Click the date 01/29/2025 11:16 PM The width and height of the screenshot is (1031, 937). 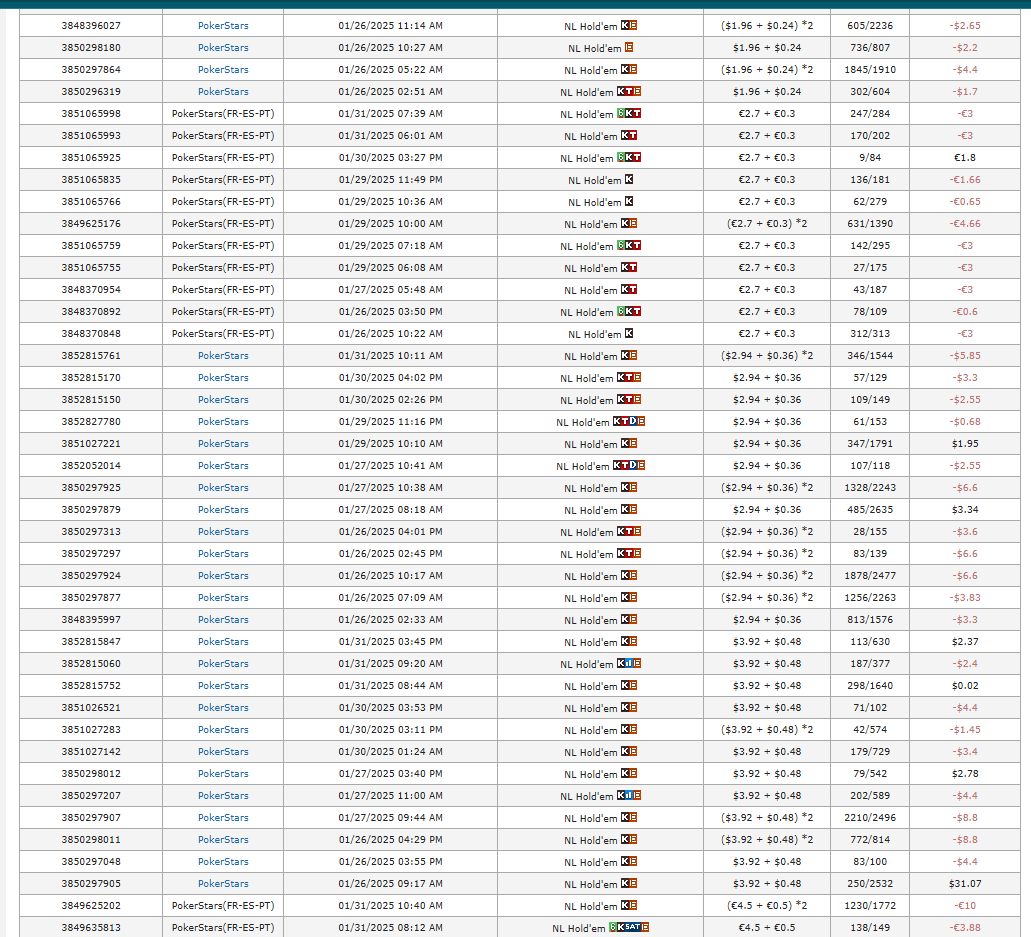click(391, 421)
